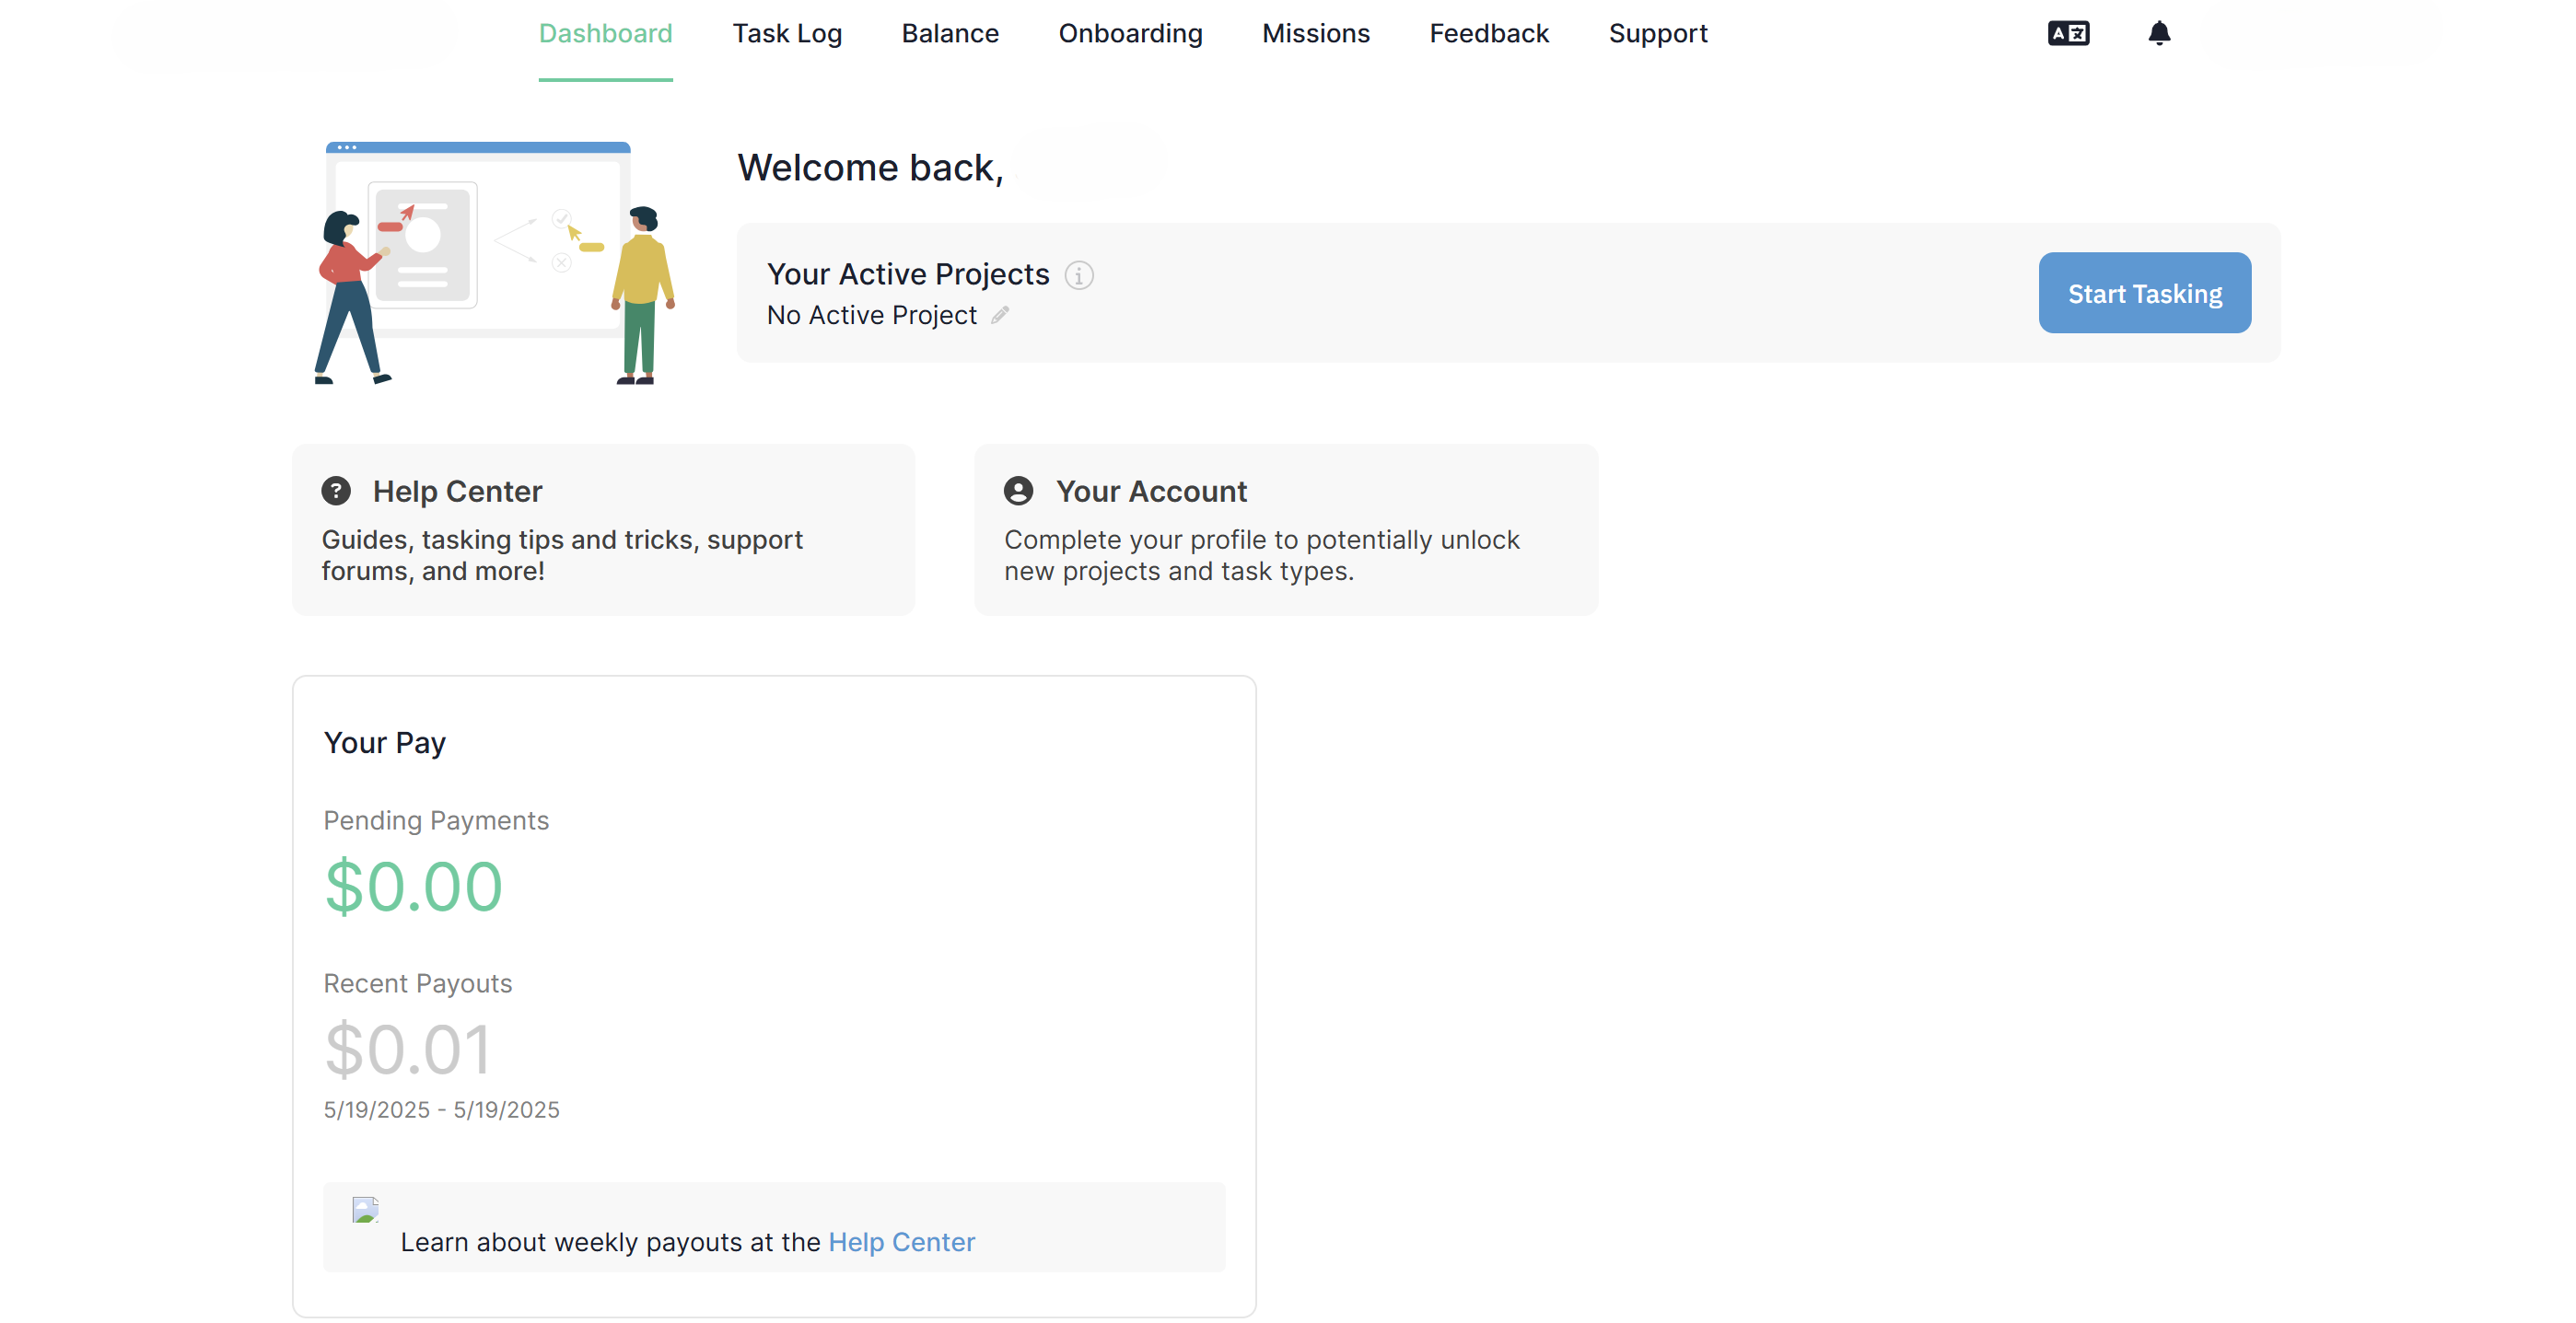Viewport: 2576px width, 1323px height.
Task: Open the Feedback tab
Action: tap(1489, 33)
